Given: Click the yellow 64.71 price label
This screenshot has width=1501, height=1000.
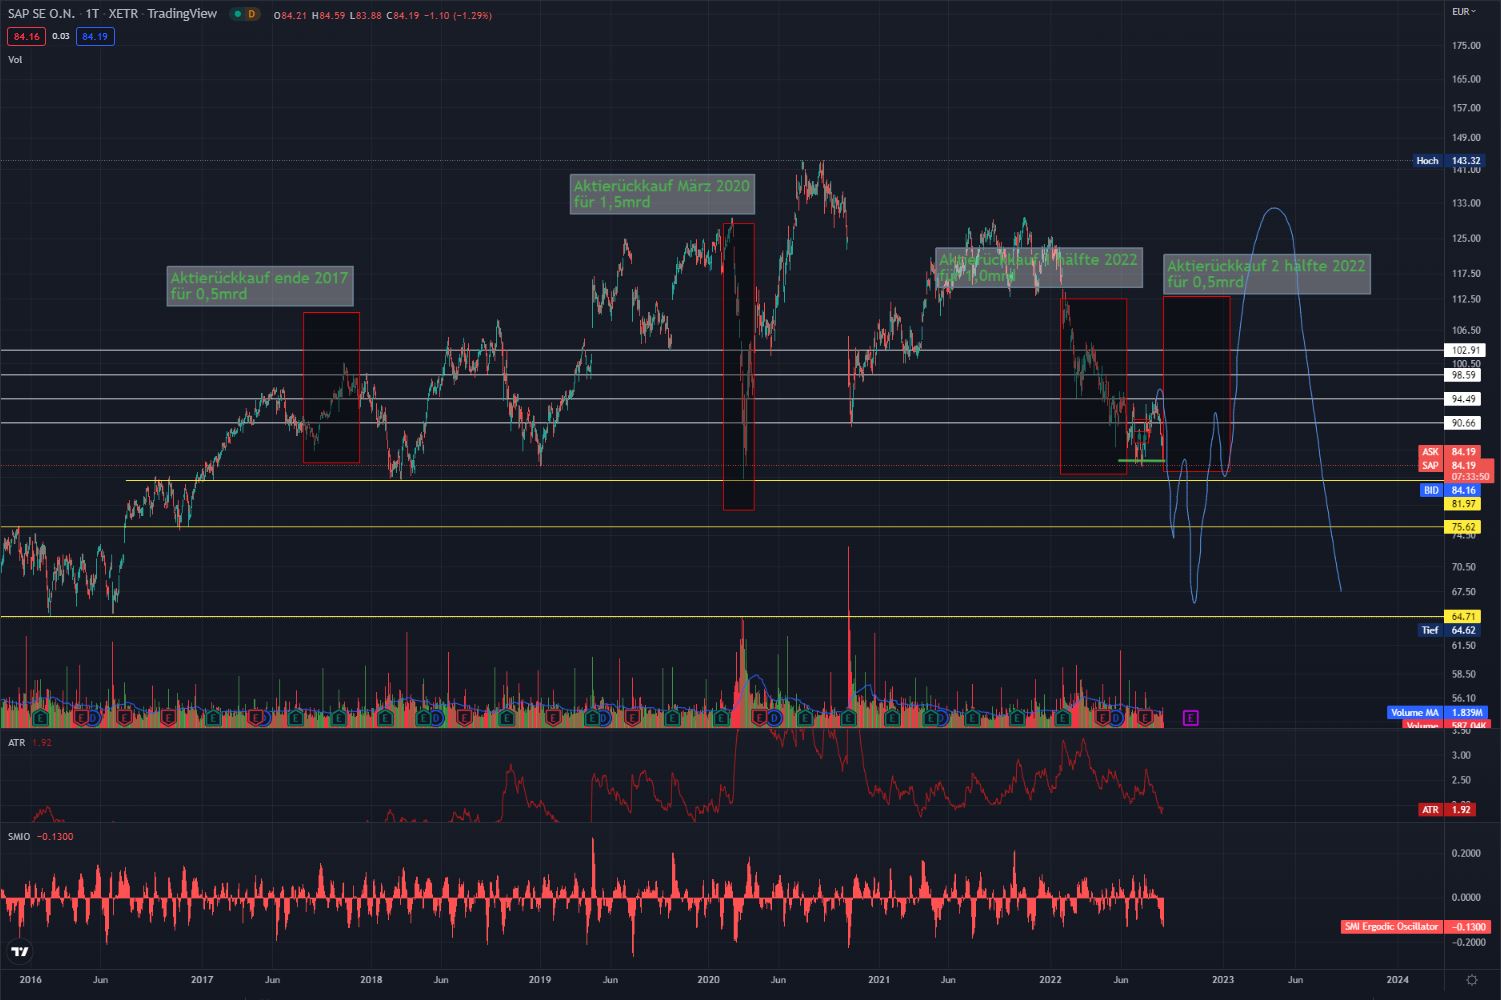Looking at the screenshot, I should (1464, 617).
